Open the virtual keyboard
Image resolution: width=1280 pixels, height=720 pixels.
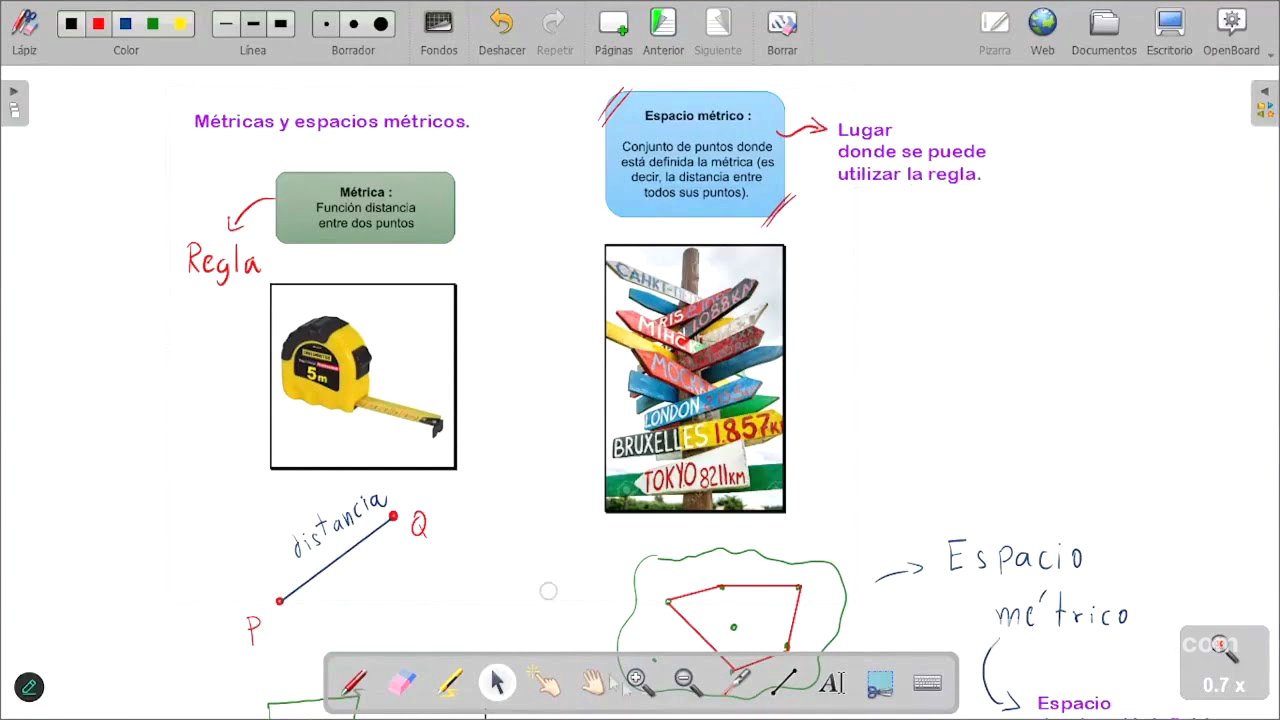927,682
